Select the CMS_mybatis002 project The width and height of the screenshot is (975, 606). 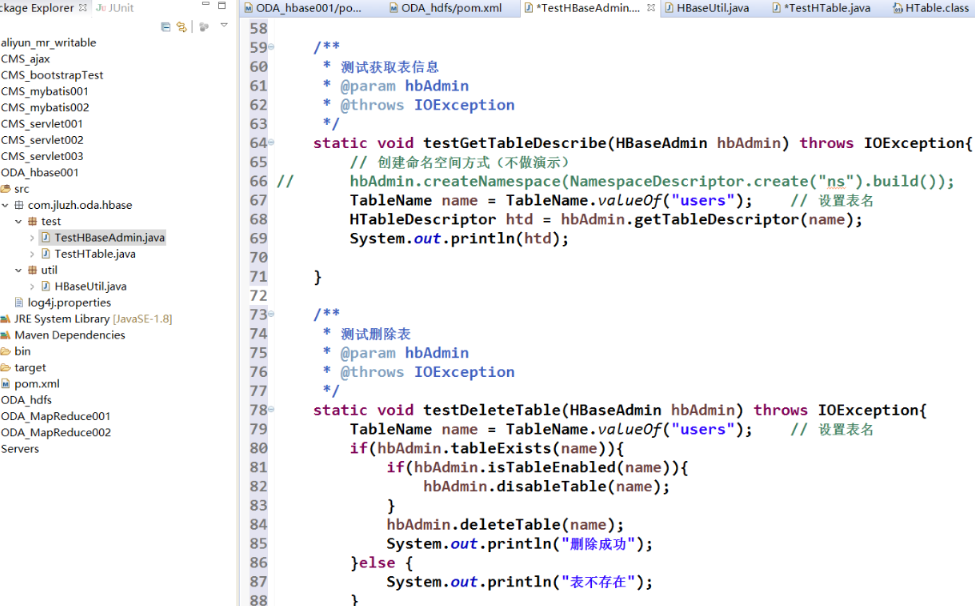[x=45, y=108]
